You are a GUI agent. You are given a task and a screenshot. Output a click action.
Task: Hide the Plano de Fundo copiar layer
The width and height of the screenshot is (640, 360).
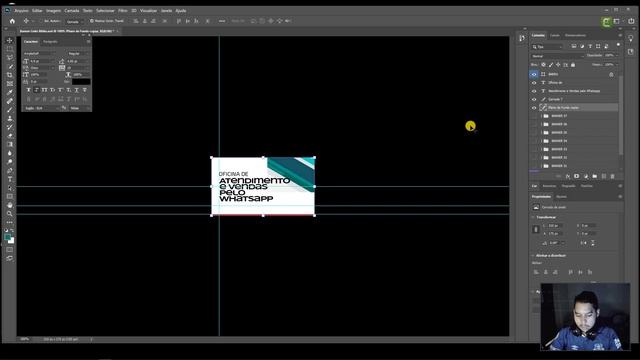[534, 108]
